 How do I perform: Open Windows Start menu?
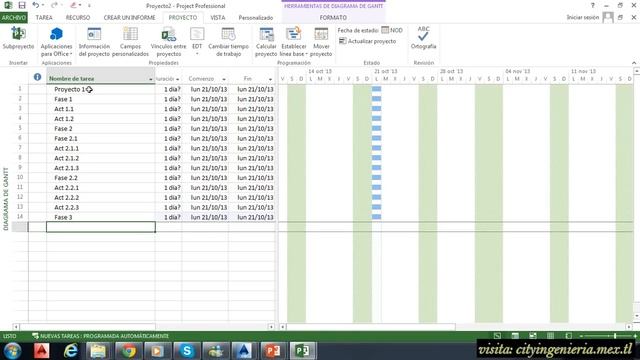(x=13, y=351)
